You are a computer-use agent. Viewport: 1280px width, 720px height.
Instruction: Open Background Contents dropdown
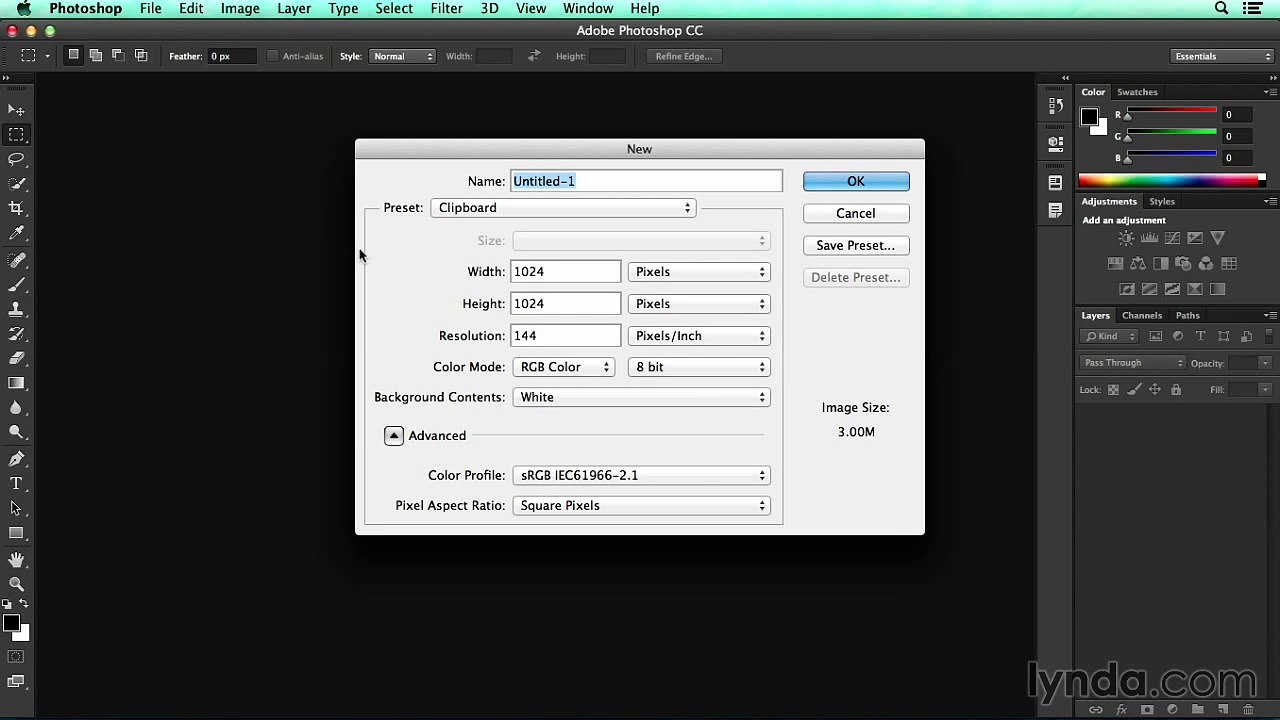coord(641,397)
